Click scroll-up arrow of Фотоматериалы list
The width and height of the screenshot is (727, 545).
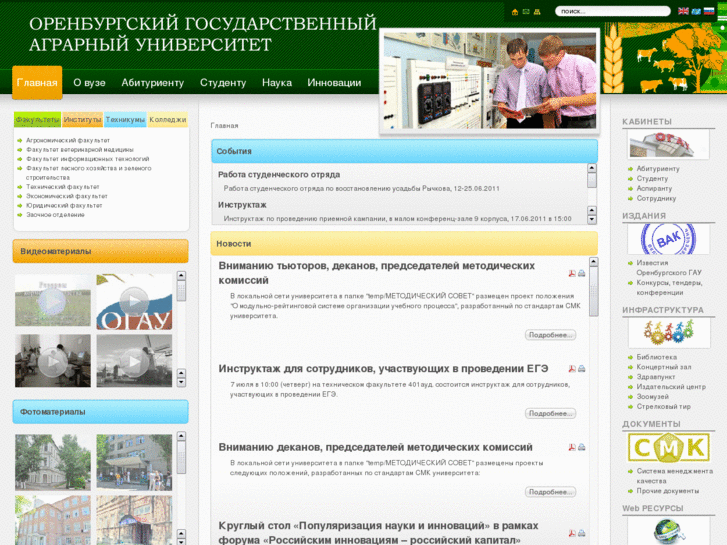(181, 436)
